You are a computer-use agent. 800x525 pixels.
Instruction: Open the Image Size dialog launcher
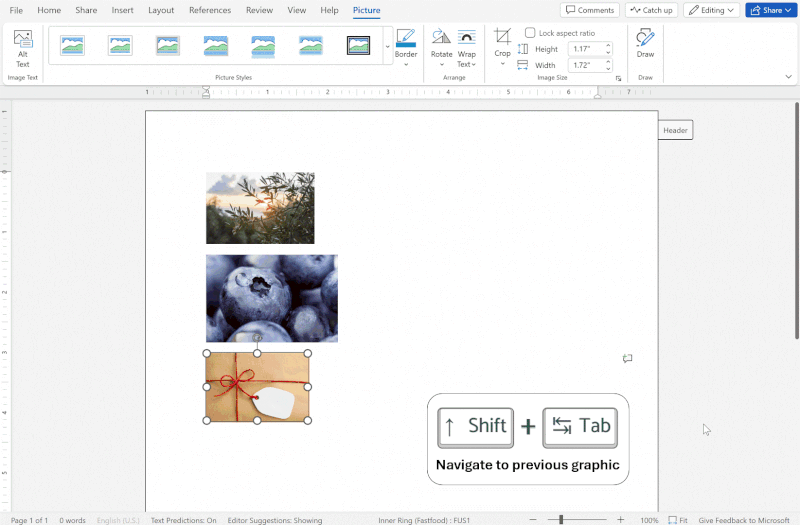[618, 78]
